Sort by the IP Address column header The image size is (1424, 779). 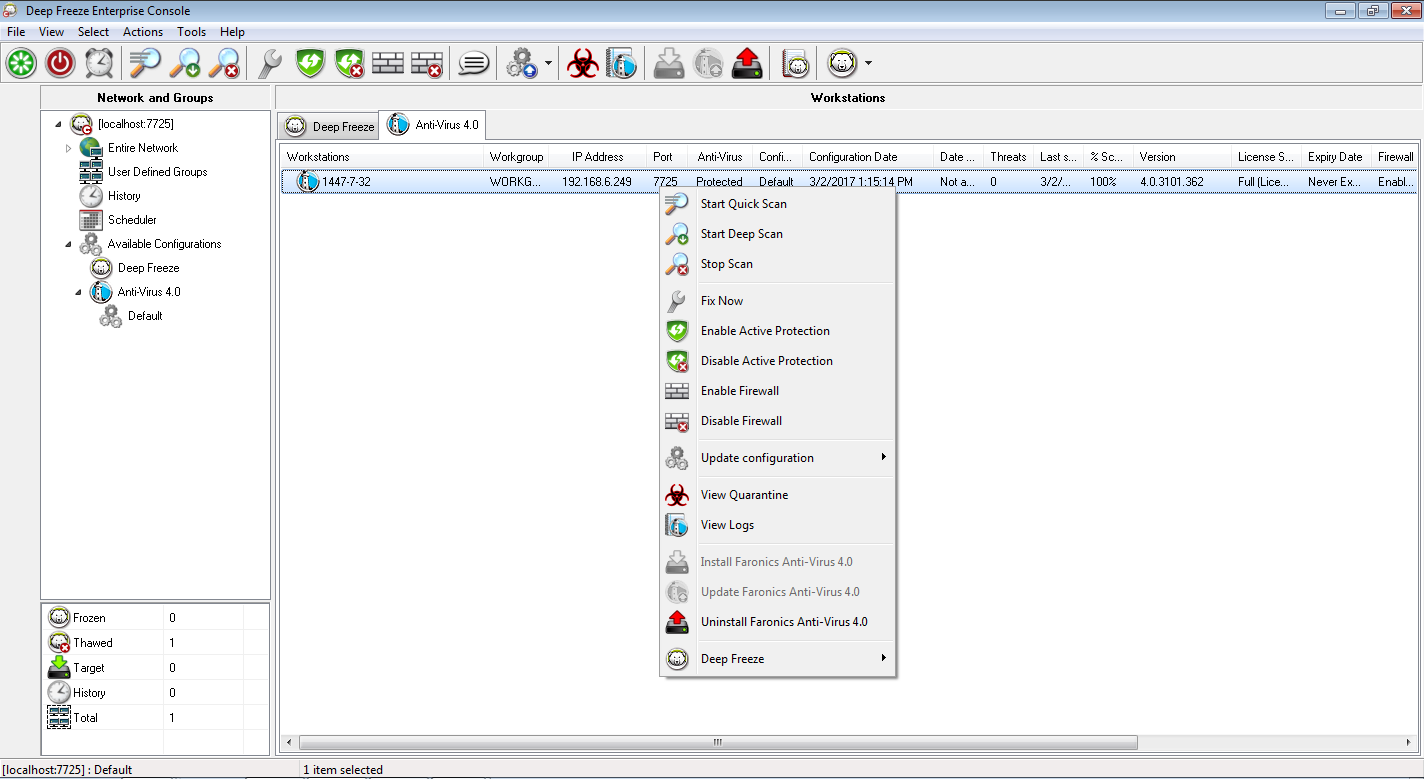597,157
